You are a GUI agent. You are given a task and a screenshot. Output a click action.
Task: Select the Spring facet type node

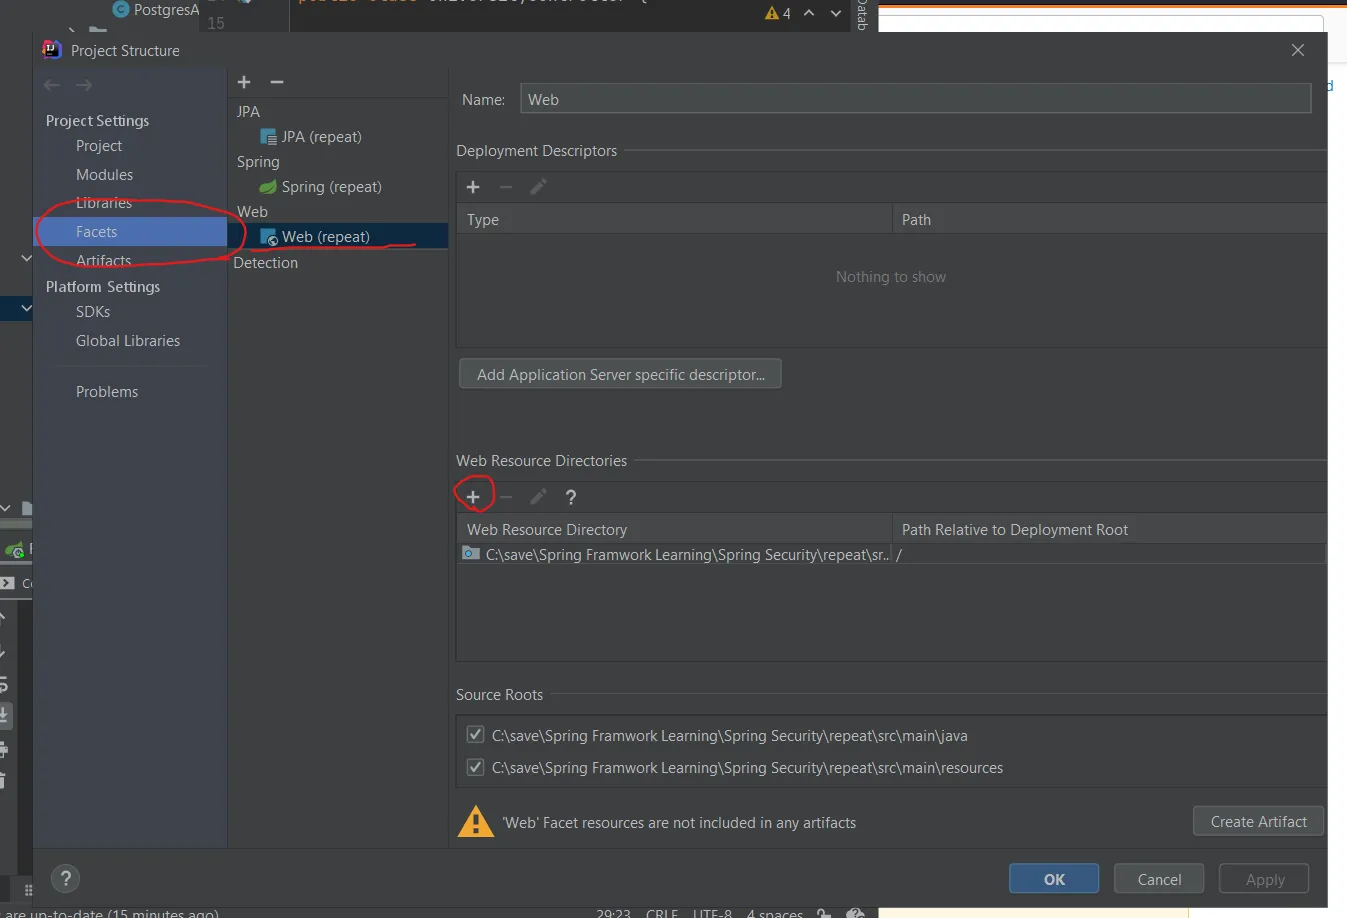point(258,162)
